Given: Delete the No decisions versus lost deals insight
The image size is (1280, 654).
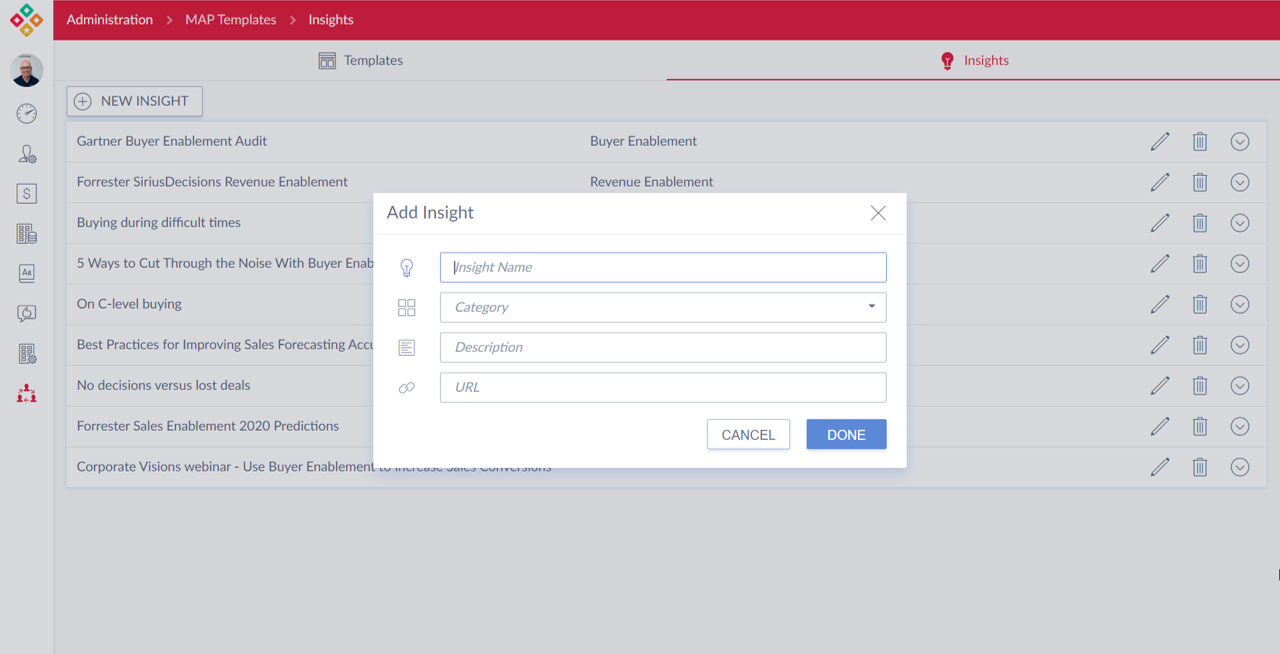Looking at the screenshot, I should (x=1199, y=386).
